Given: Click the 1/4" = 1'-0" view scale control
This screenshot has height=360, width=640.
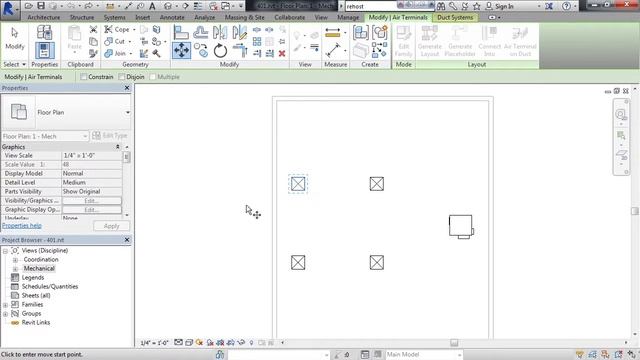Looking at the screenshot, I should [154, 343].
